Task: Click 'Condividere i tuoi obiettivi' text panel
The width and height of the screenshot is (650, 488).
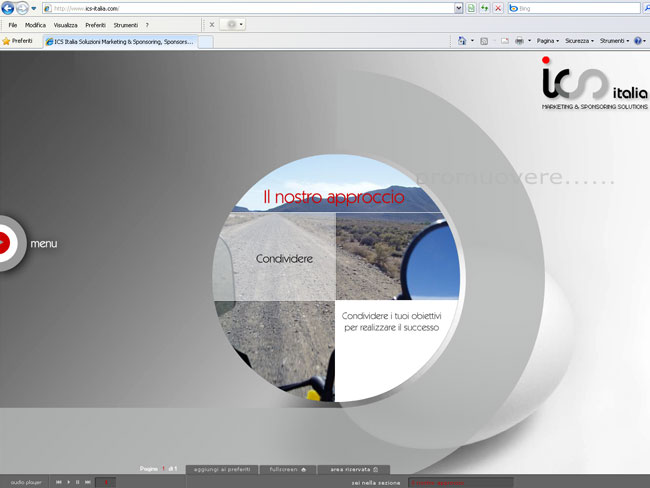Action: [x=391, y=322]
